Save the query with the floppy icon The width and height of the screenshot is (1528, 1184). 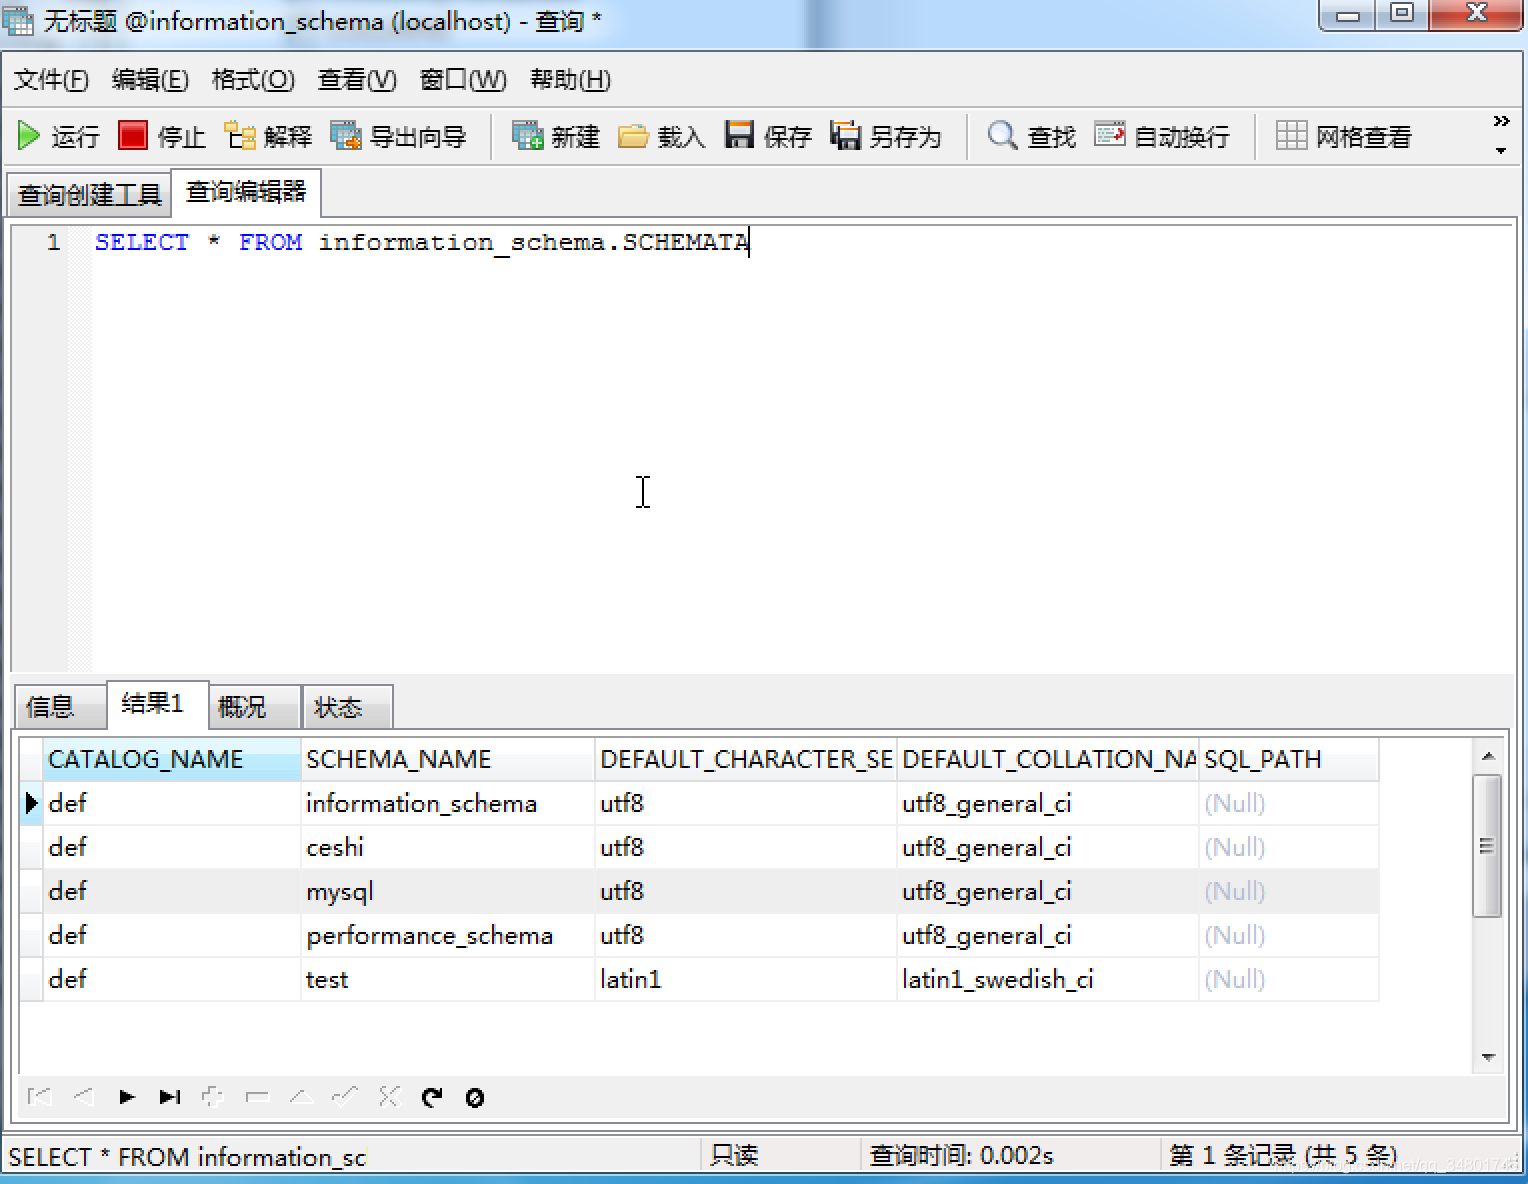pyautogui.click(x=739, y=135)
